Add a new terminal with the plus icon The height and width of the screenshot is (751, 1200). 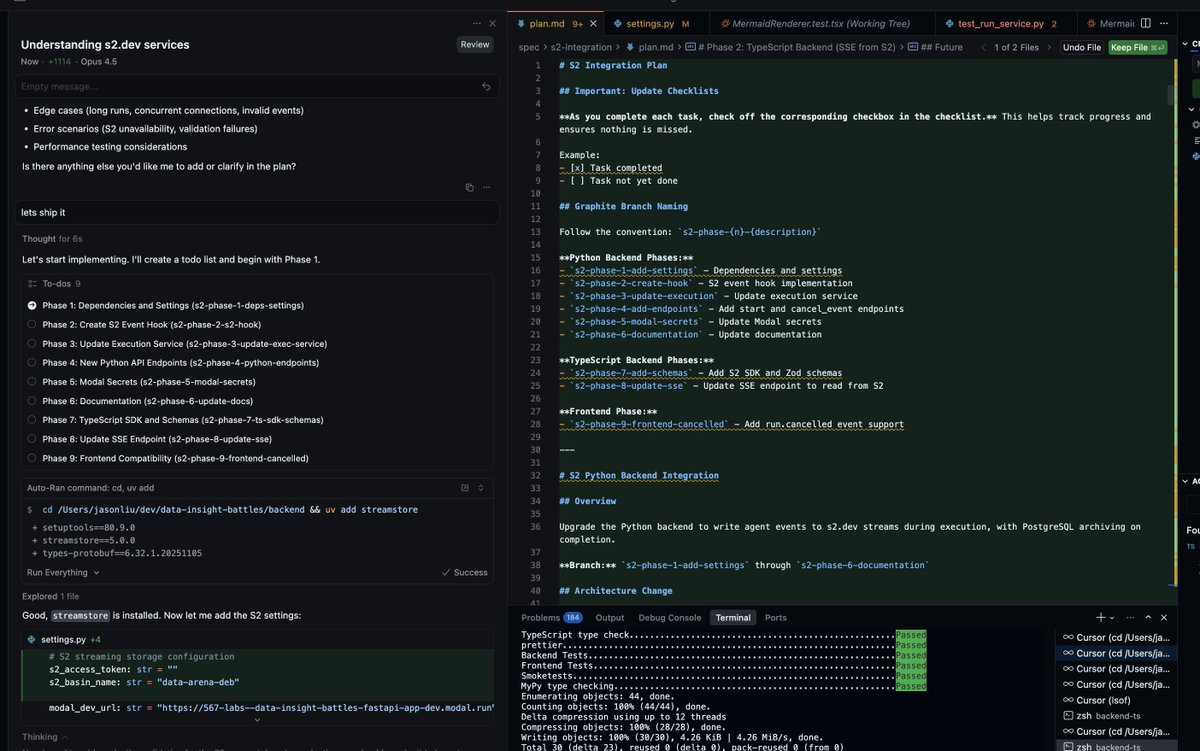(1100, 618)
